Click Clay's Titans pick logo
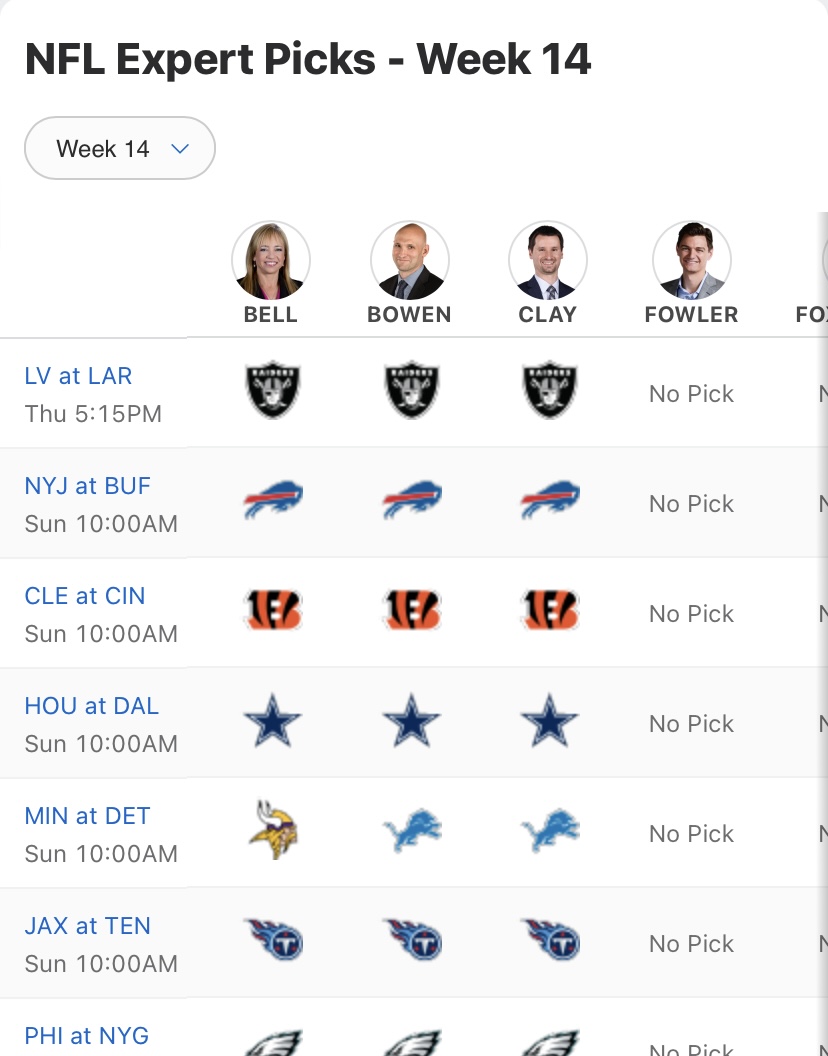 pos(550,939)
